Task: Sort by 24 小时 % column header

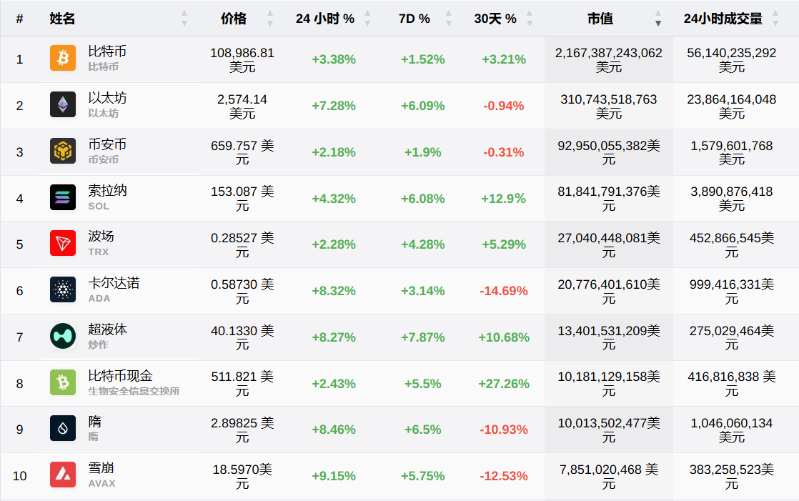Action: pyautogui.click(x=325, y=19)
